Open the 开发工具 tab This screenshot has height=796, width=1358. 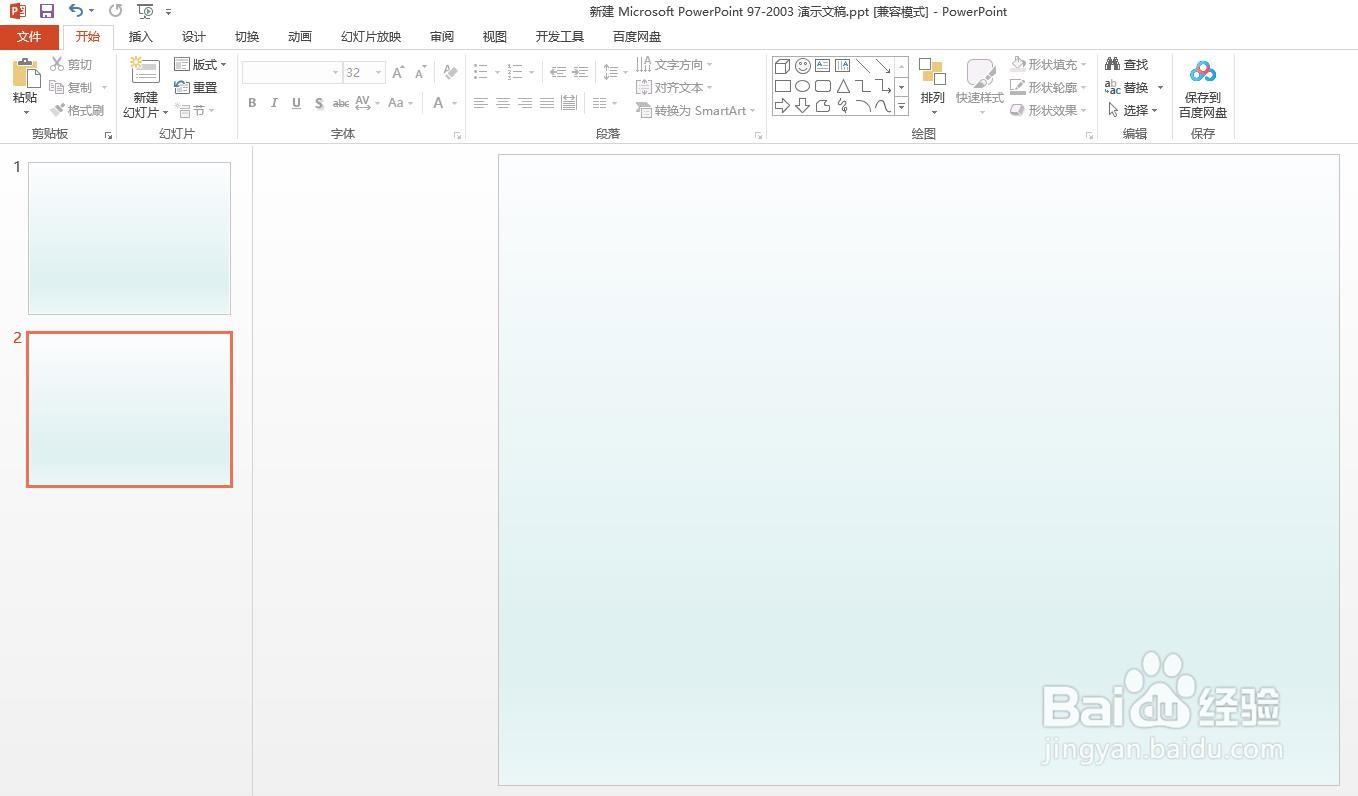point(560,37)
